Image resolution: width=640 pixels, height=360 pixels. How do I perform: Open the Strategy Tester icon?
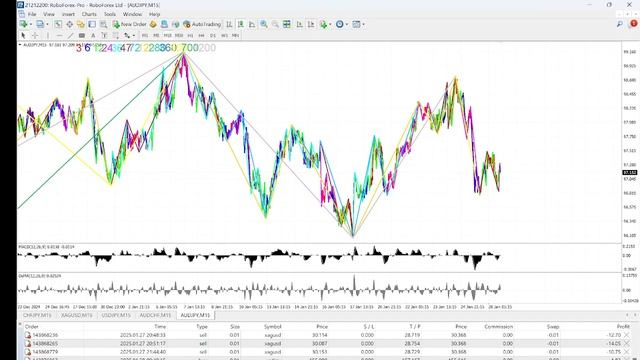[x=104, y=24]
